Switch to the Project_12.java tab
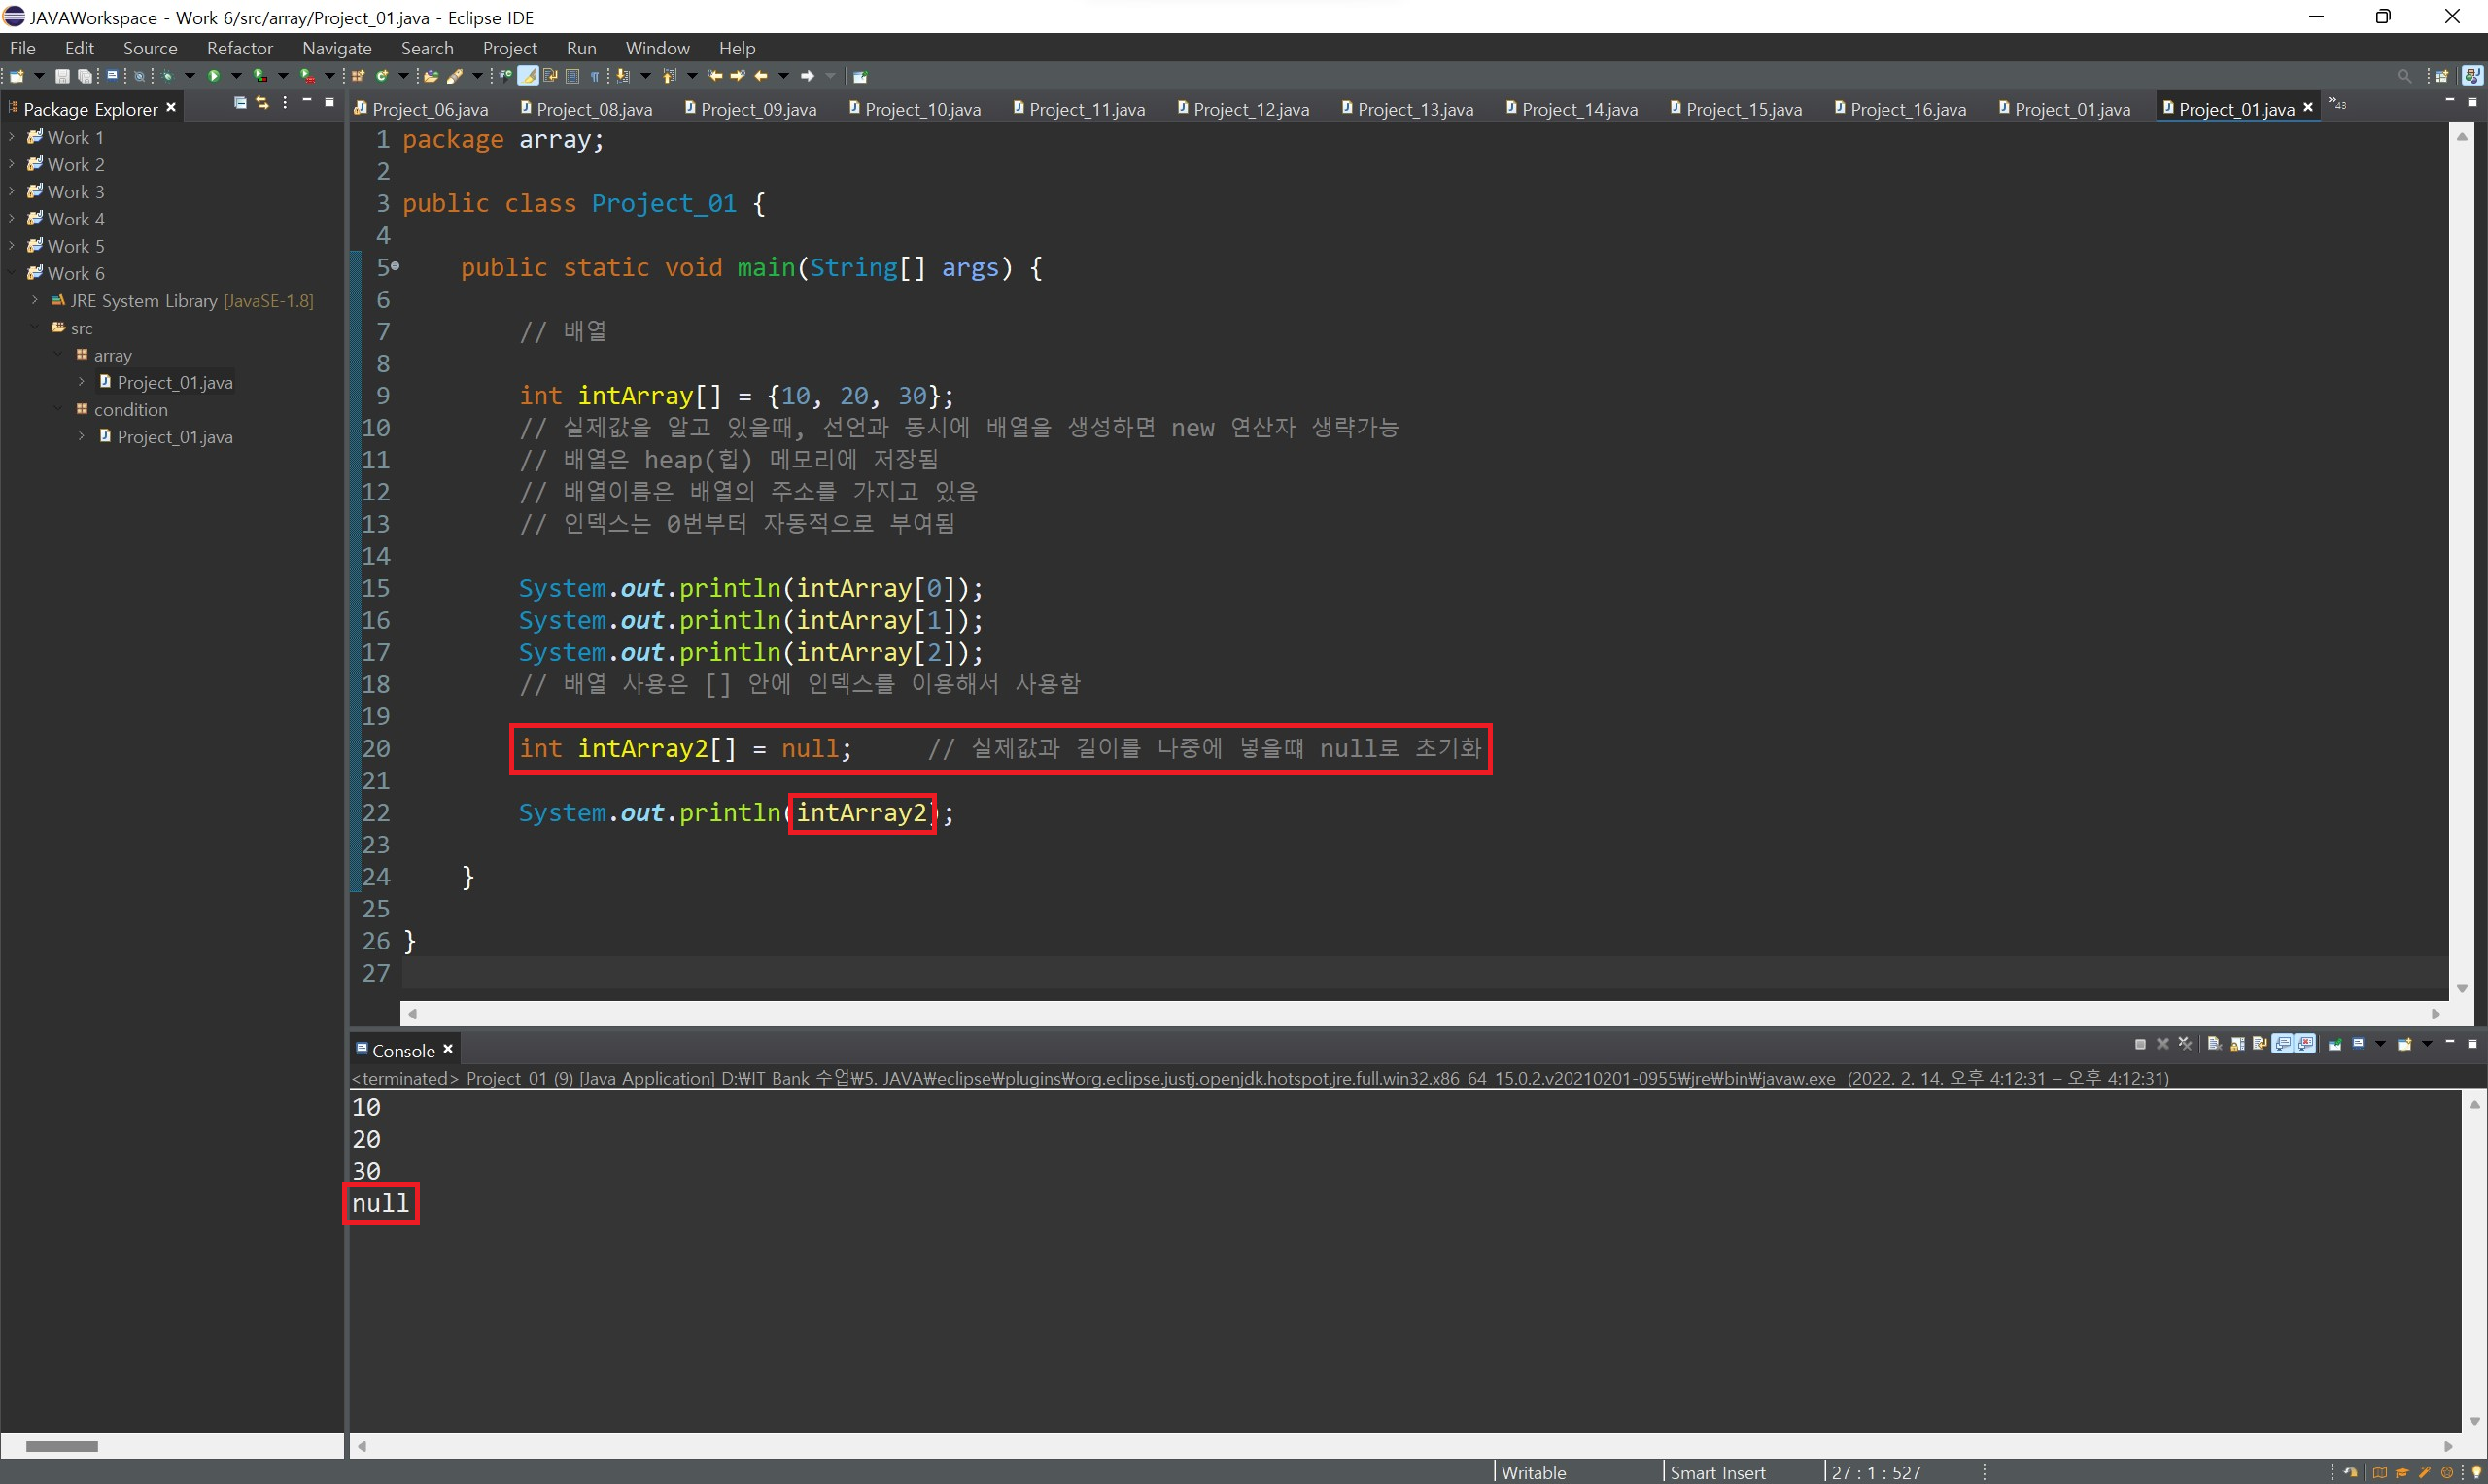2488x1484 pixels. [x=1250, y=109]
